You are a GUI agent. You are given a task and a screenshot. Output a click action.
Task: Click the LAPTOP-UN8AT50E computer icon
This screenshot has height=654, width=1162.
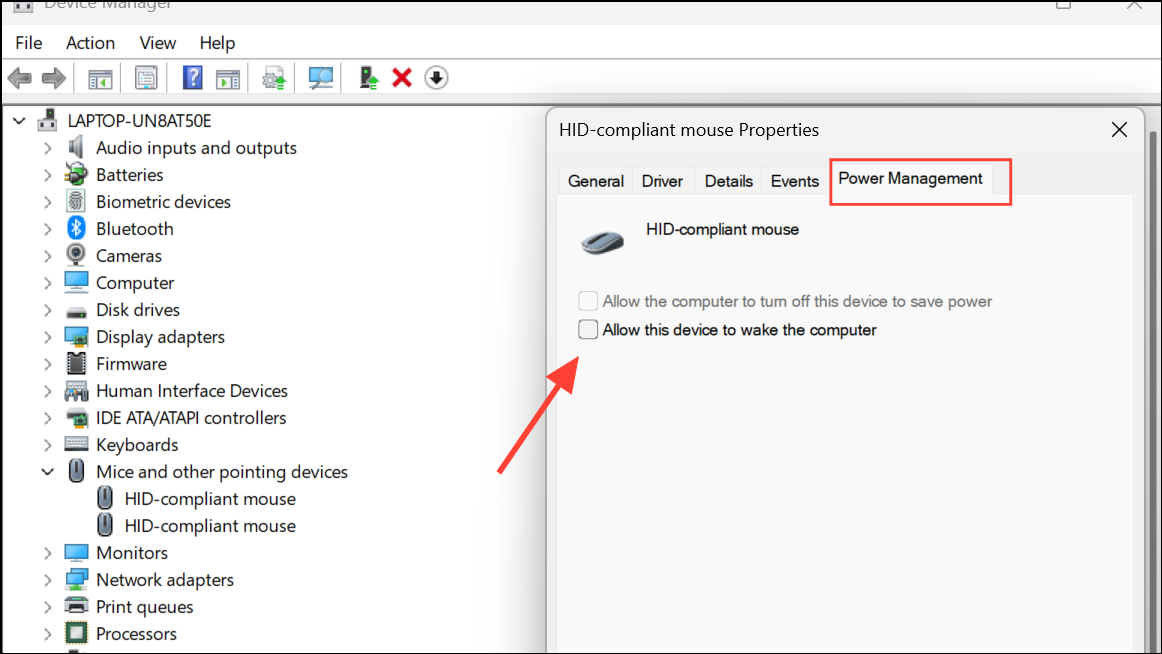tap(48, 120)
